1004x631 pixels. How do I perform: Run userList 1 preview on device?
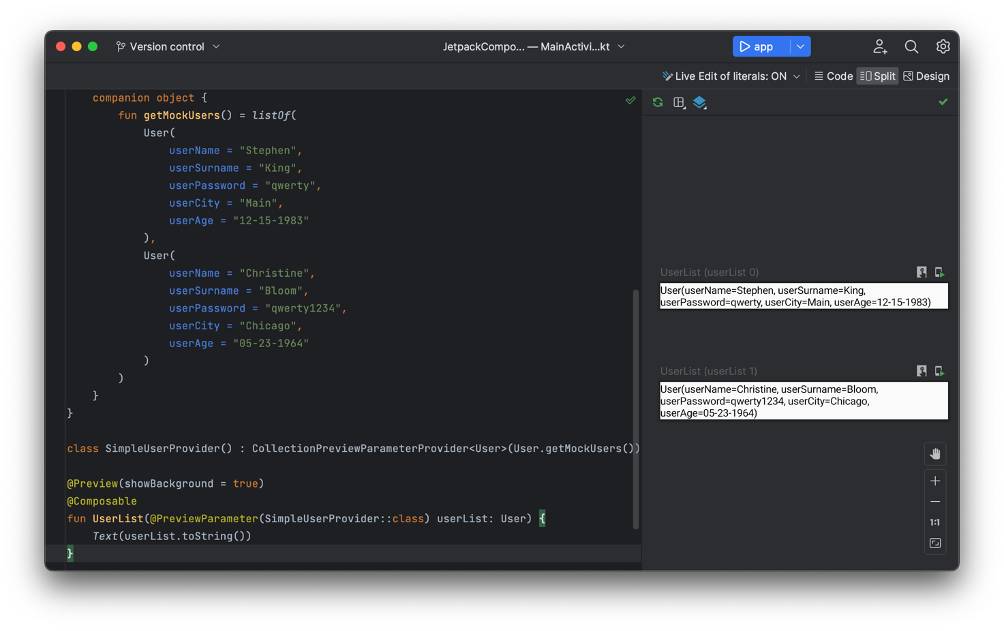coord(939,371)
